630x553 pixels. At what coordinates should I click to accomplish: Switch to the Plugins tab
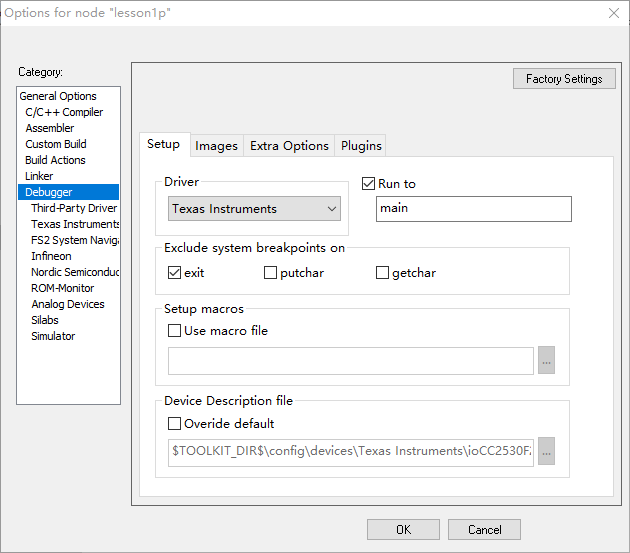[x=361, y=146]
